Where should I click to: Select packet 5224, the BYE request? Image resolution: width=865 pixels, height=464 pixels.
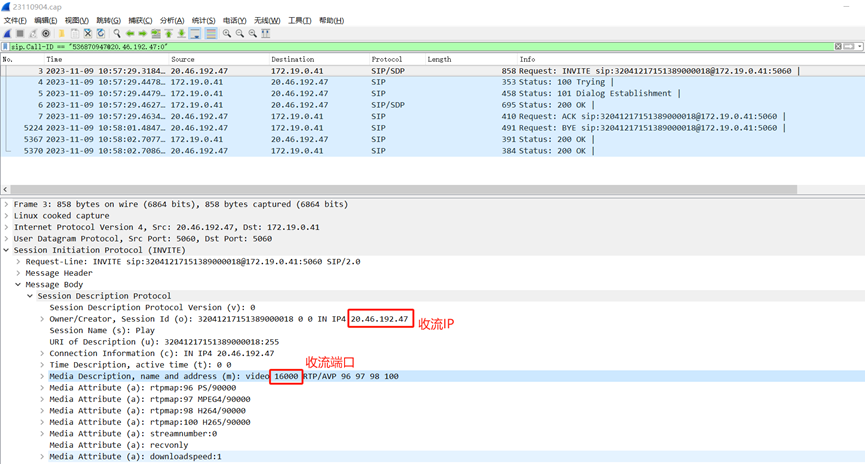pyautogui.click(x=432, y=128)
